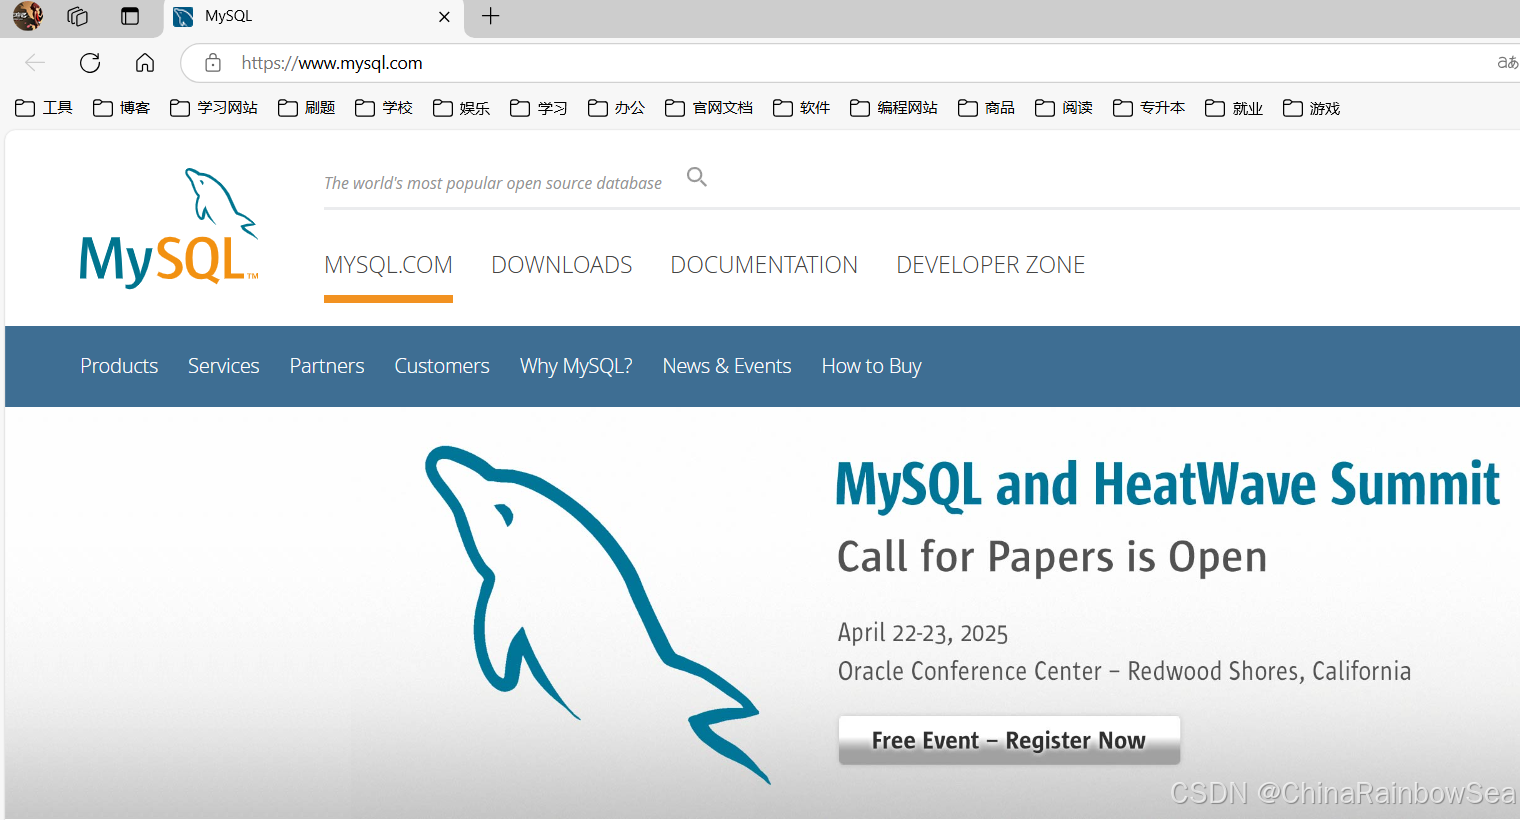This screenshot has height=820, width=1520.
Task: Click the tab workspaces icon
Action: [x=76, y=16]
